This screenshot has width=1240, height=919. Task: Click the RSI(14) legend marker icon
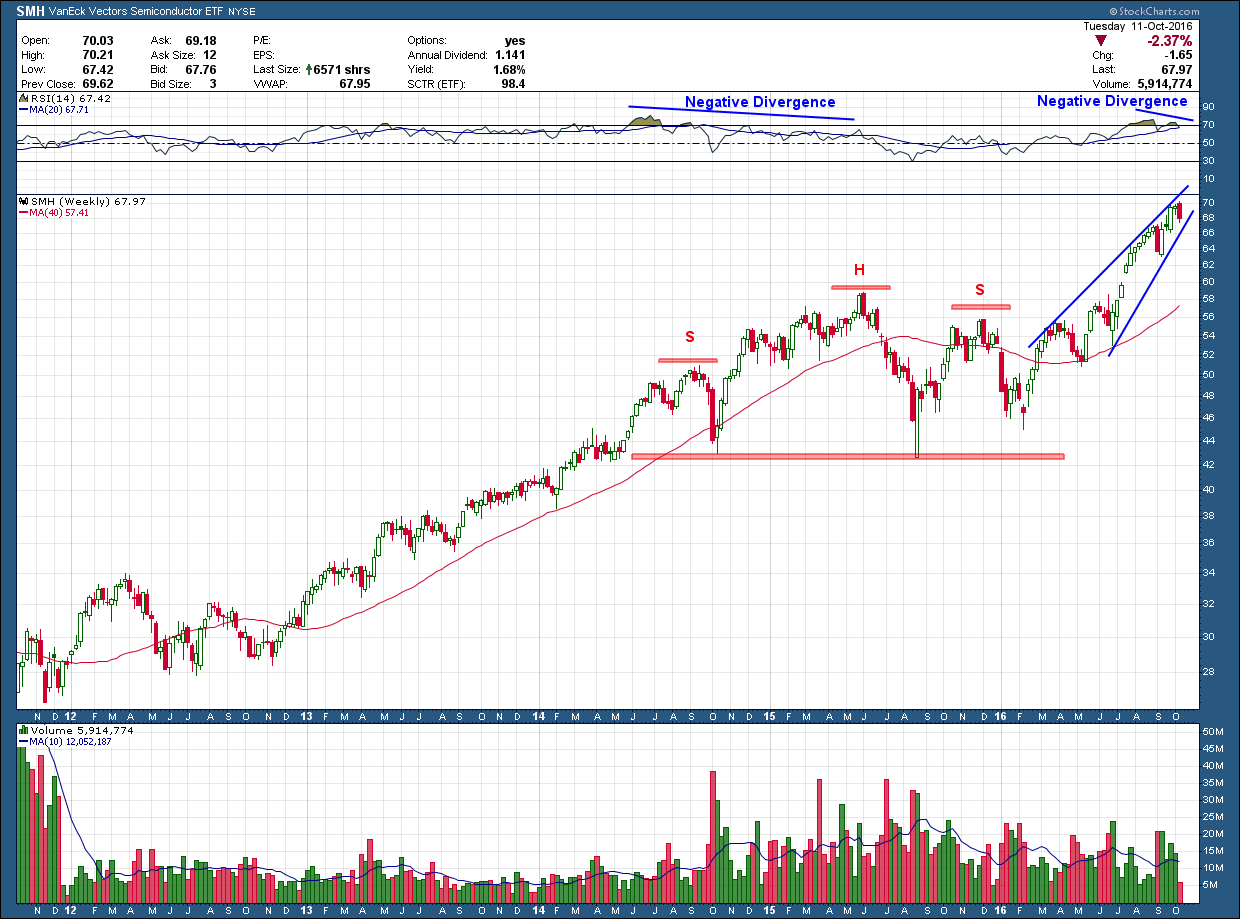pyautogui.click(x=25, y=98)
